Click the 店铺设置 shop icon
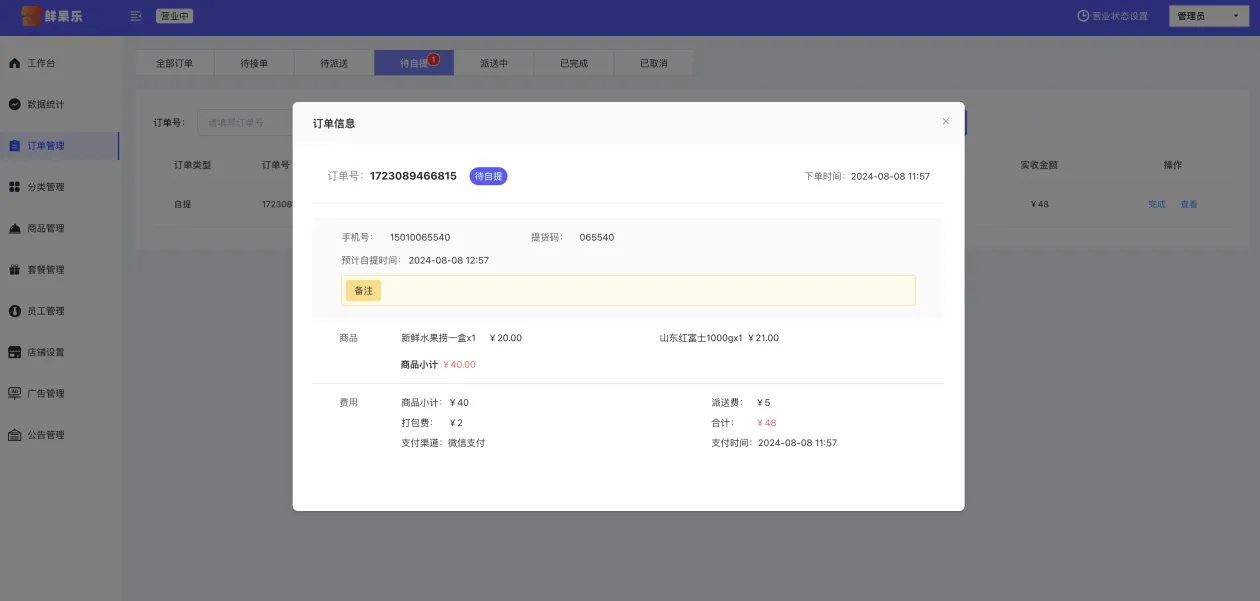The height and width of the screenshot is (601, 1260). [x=15, y=352]
